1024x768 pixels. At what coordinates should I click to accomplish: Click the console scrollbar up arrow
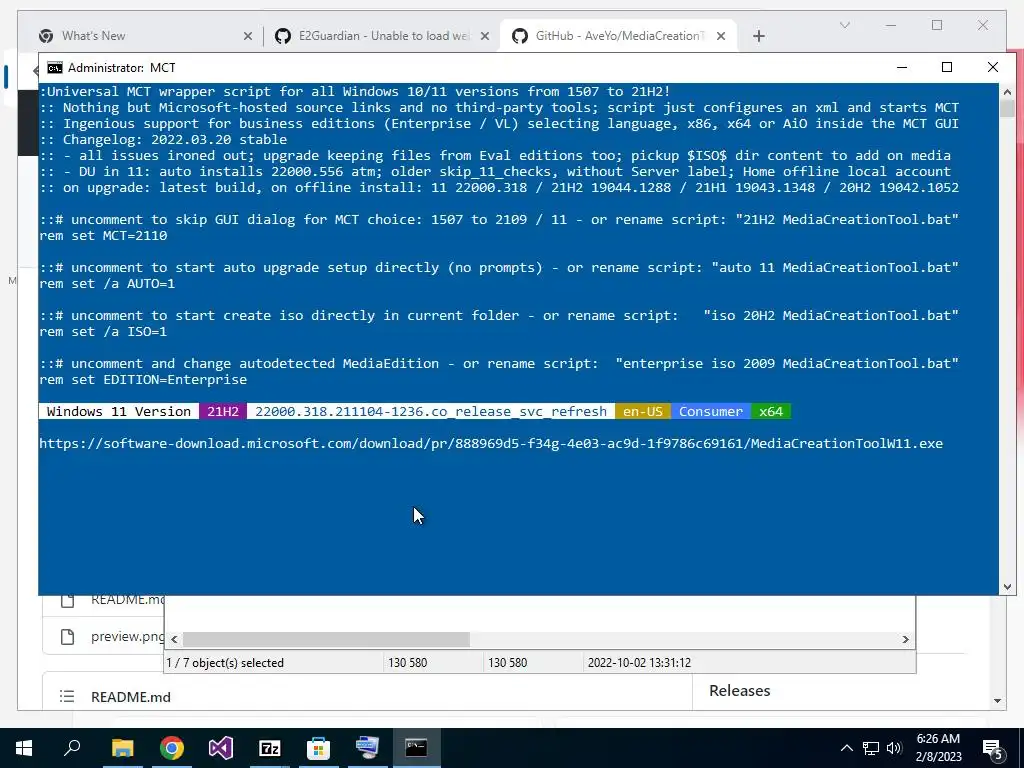point(1007,91)
